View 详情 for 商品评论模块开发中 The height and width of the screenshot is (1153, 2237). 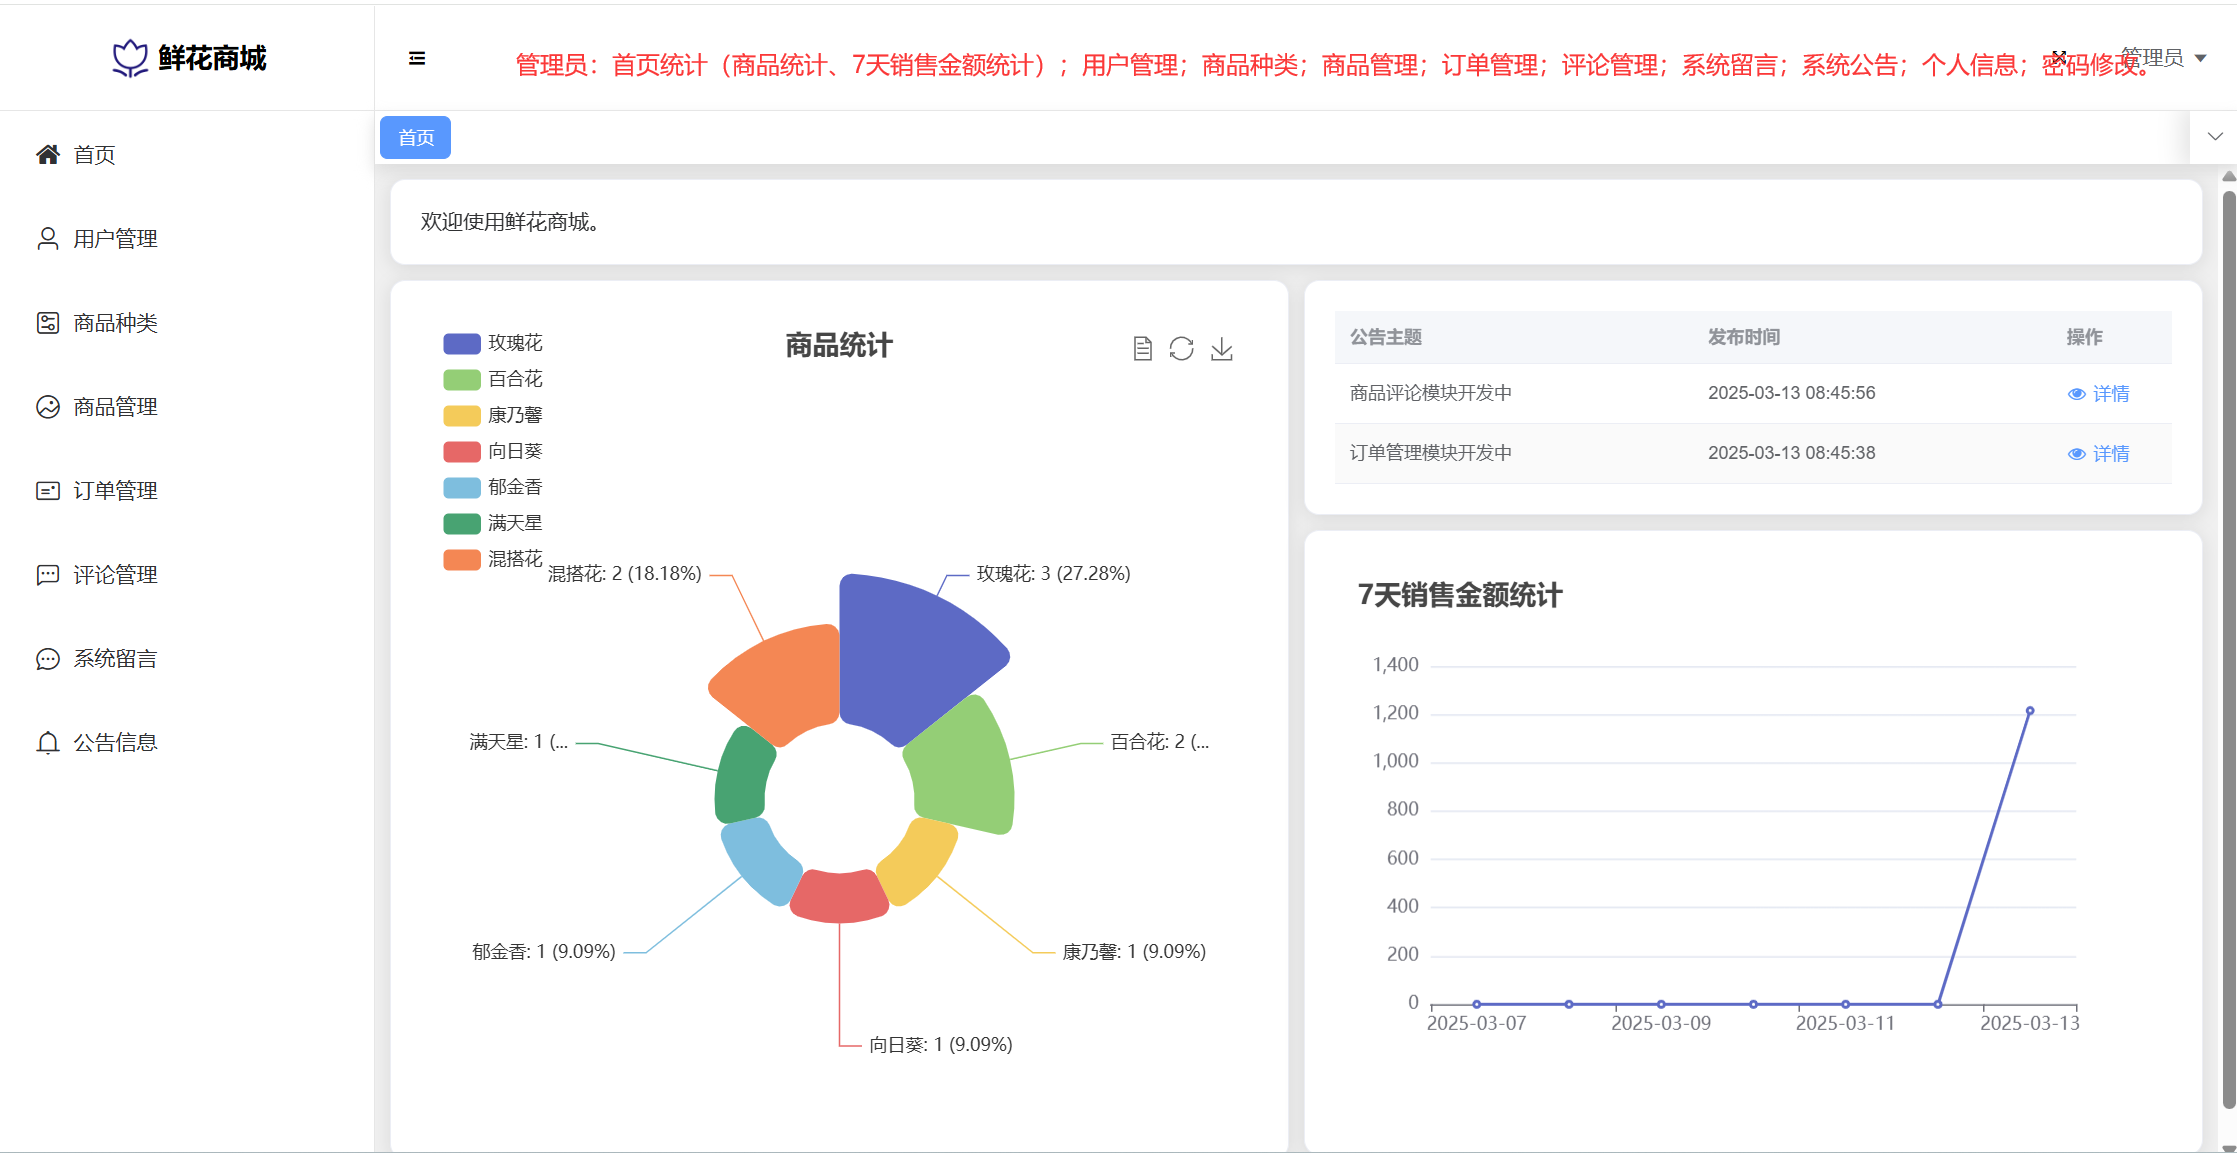pos(2099,394)
